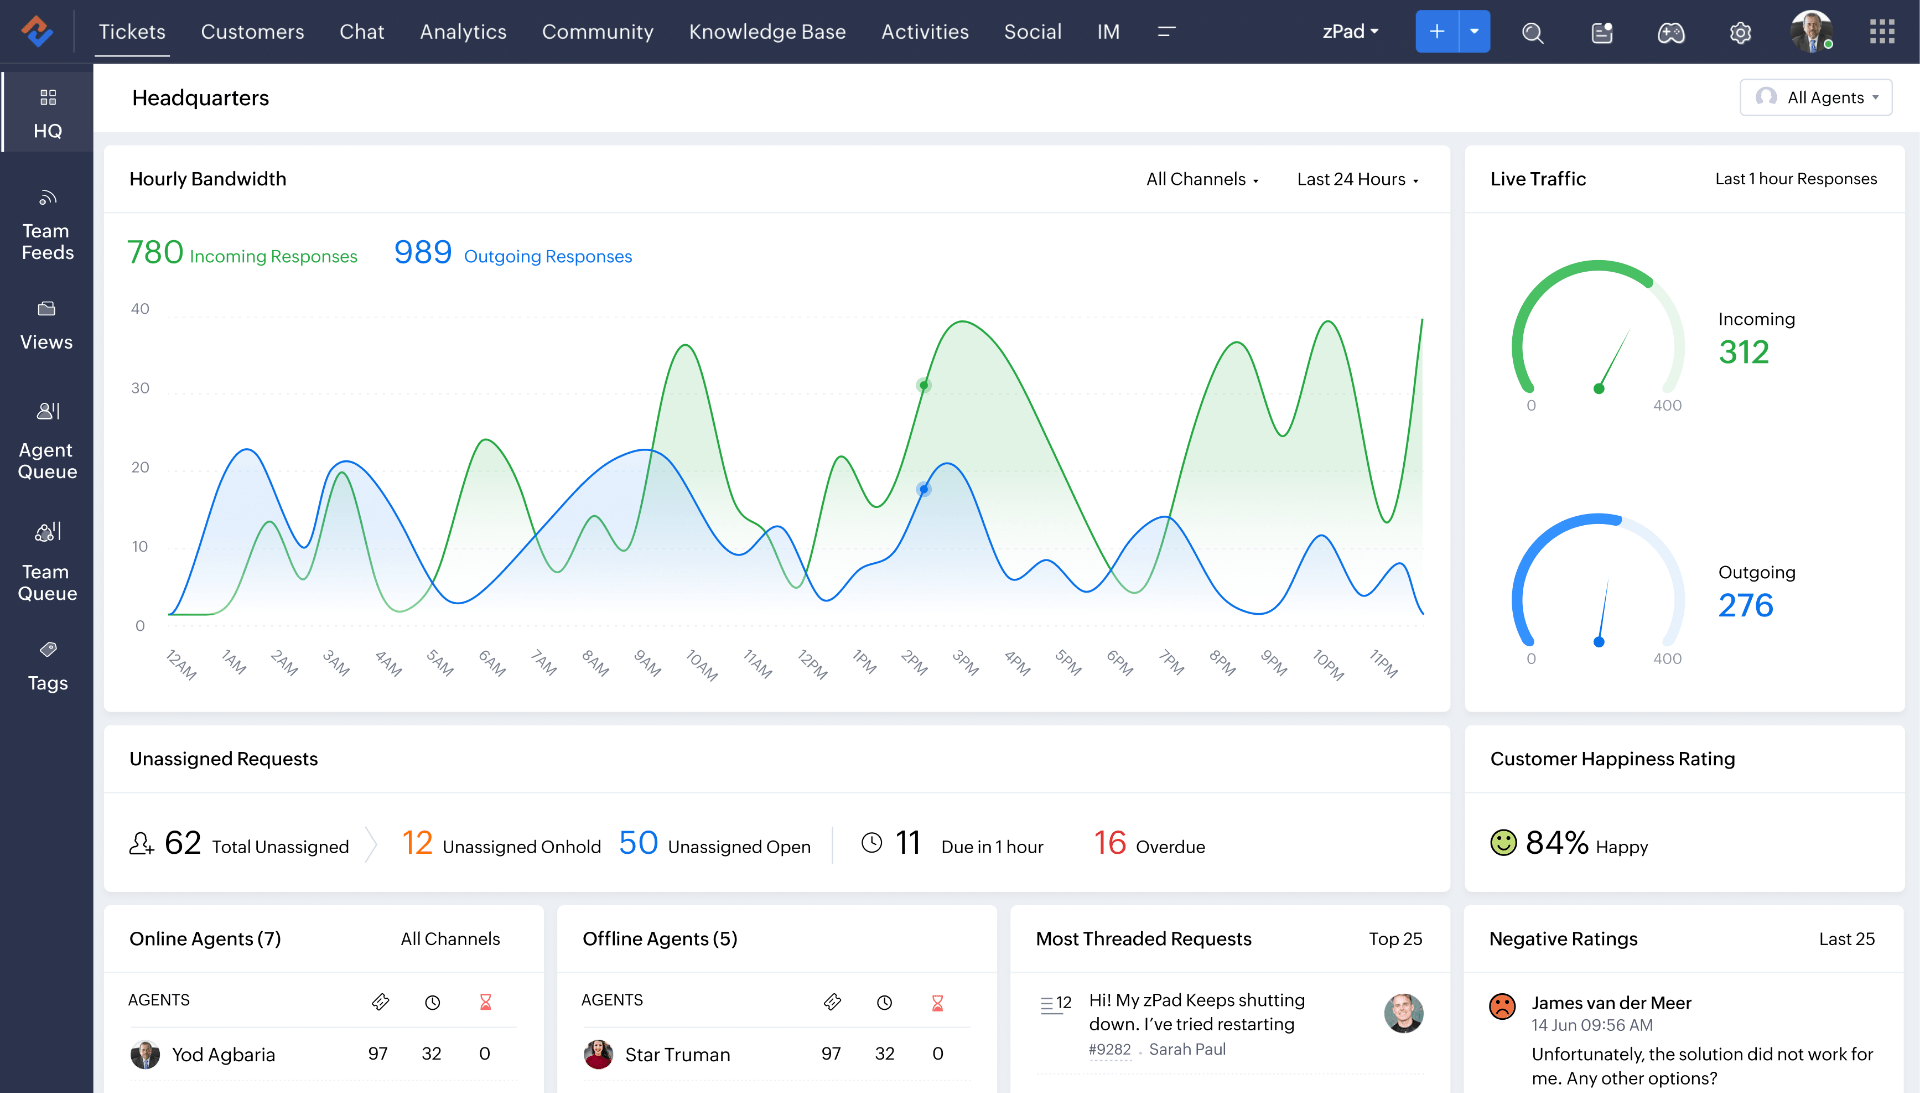The width and height of the screenshot is (1920, 1093).
Task: Open the All Agents dropdown filter
Action: [1817, 96]
